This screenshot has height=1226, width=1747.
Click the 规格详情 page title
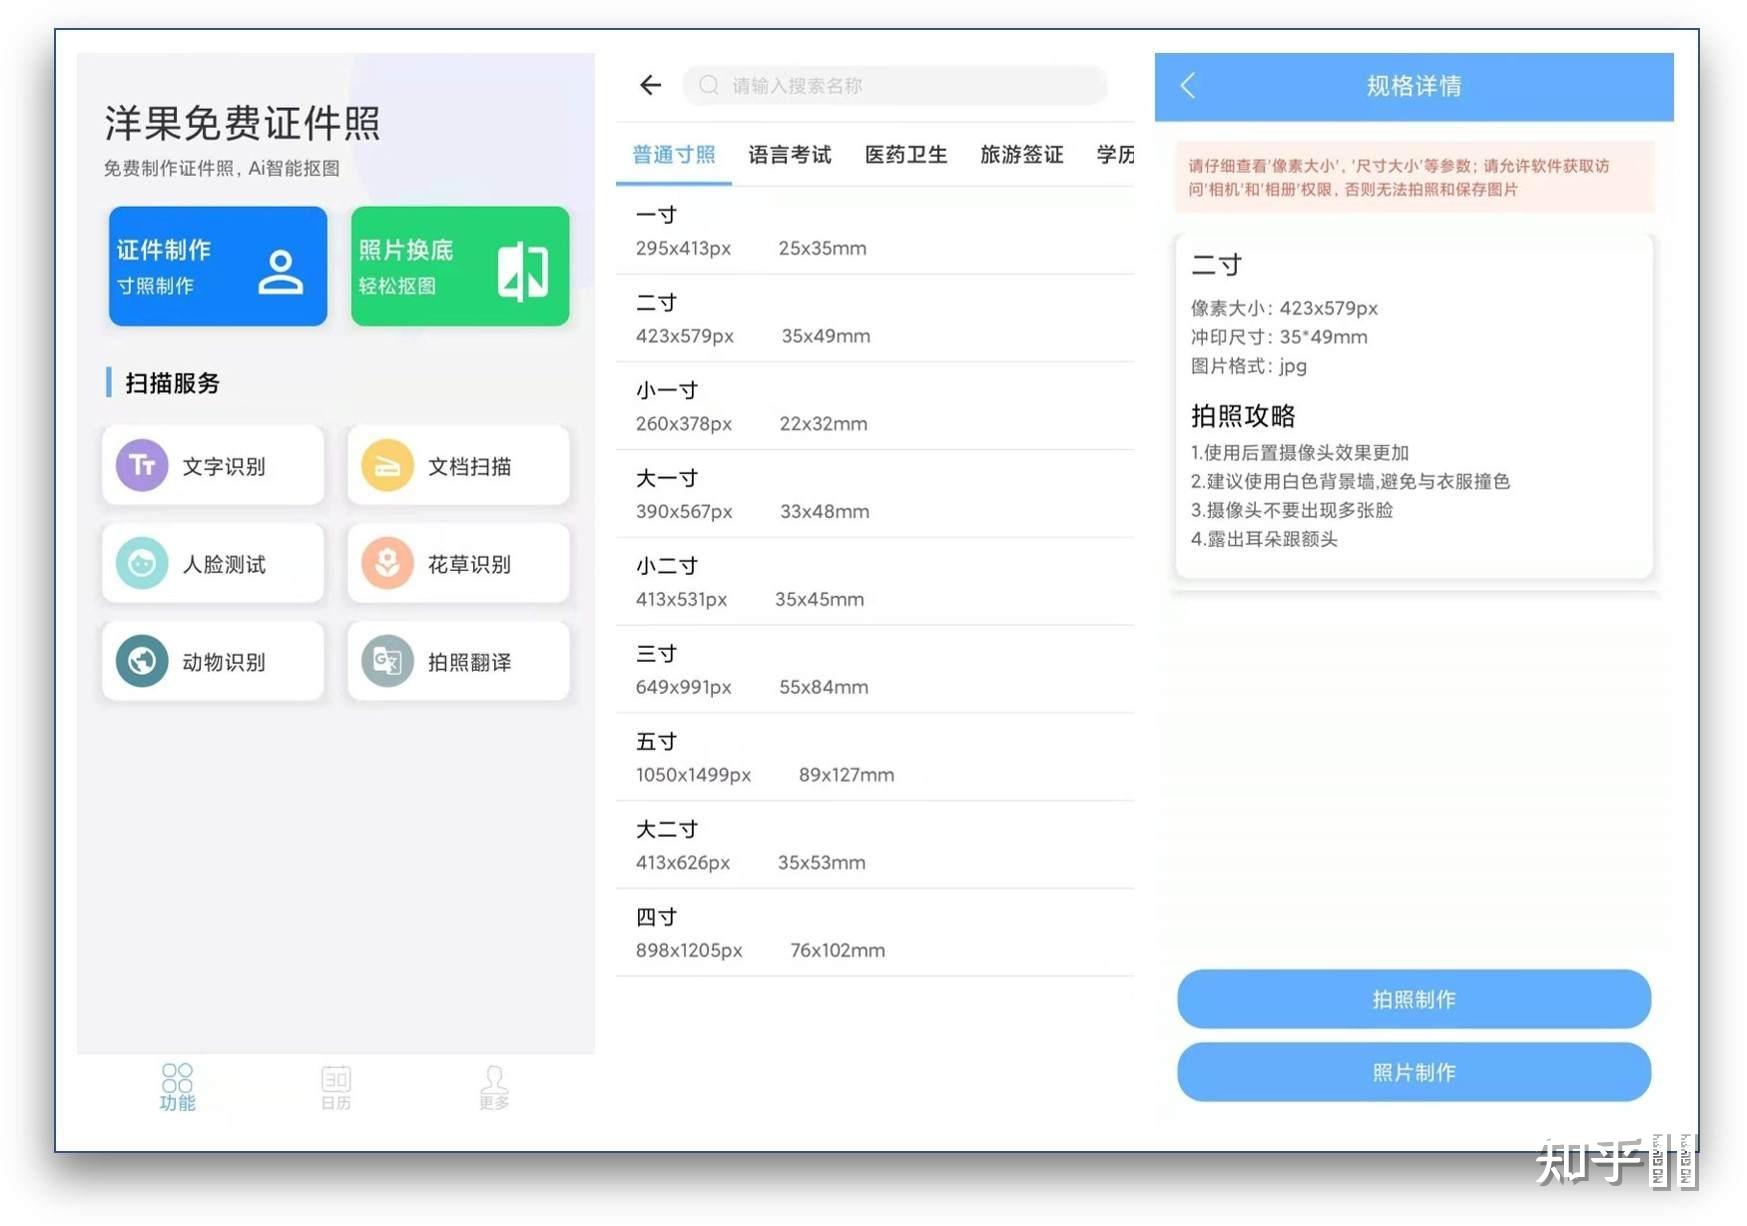click(1414, 86)
